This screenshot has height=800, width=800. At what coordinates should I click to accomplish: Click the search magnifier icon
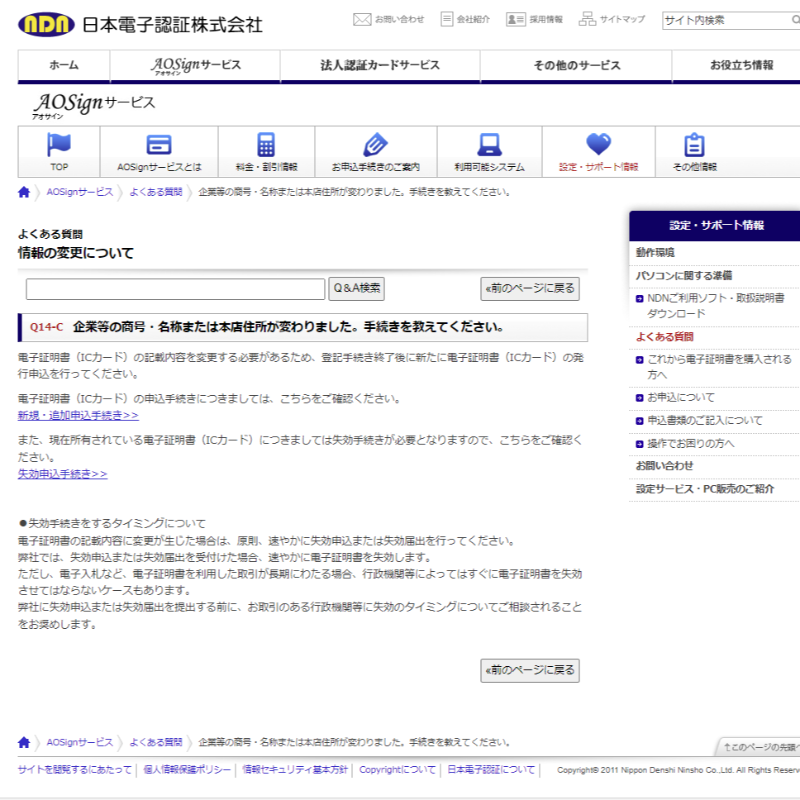pyautogui.click(x=795, y=20)
